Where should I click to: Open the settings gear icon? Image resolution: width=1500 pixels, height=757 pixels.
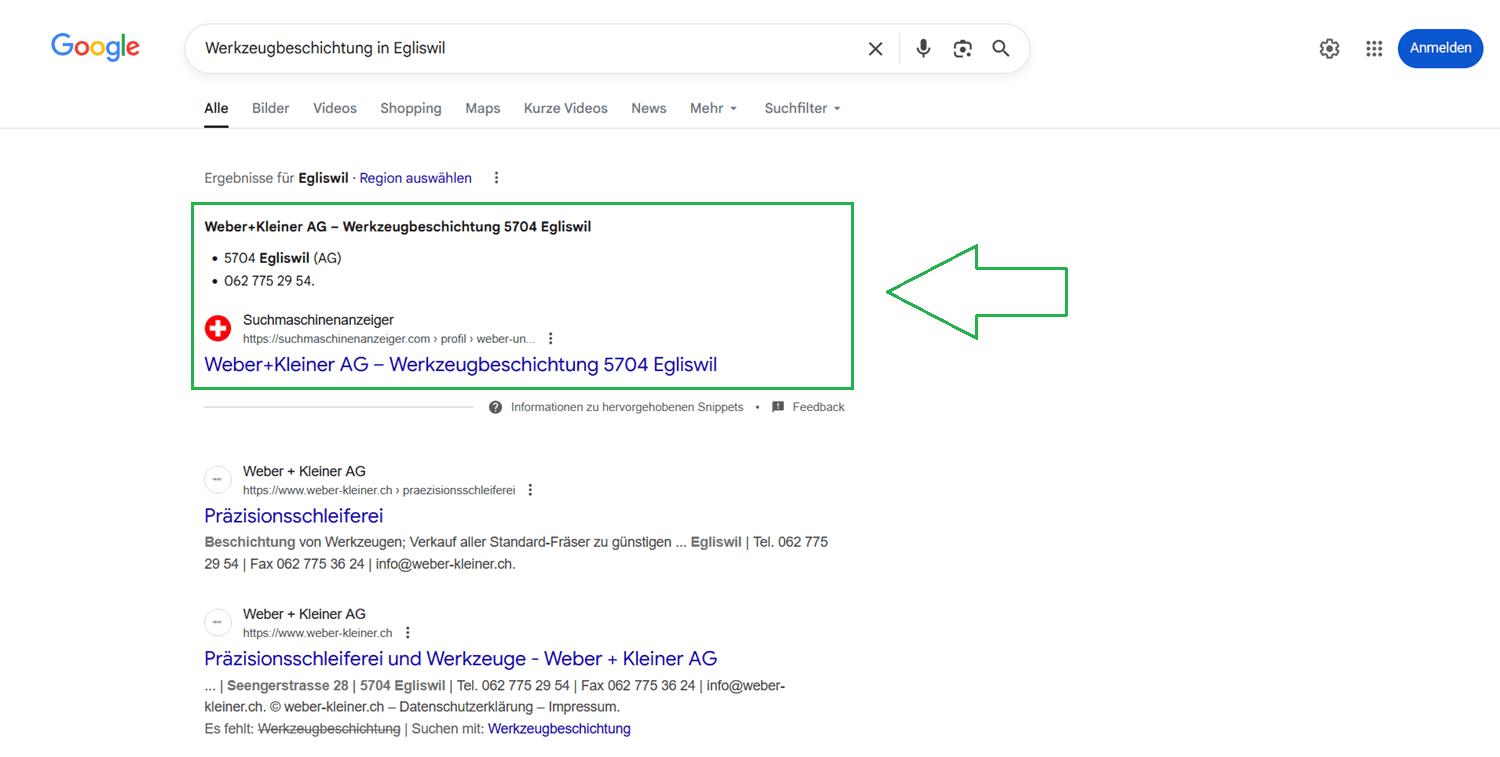coord(1329,49)
